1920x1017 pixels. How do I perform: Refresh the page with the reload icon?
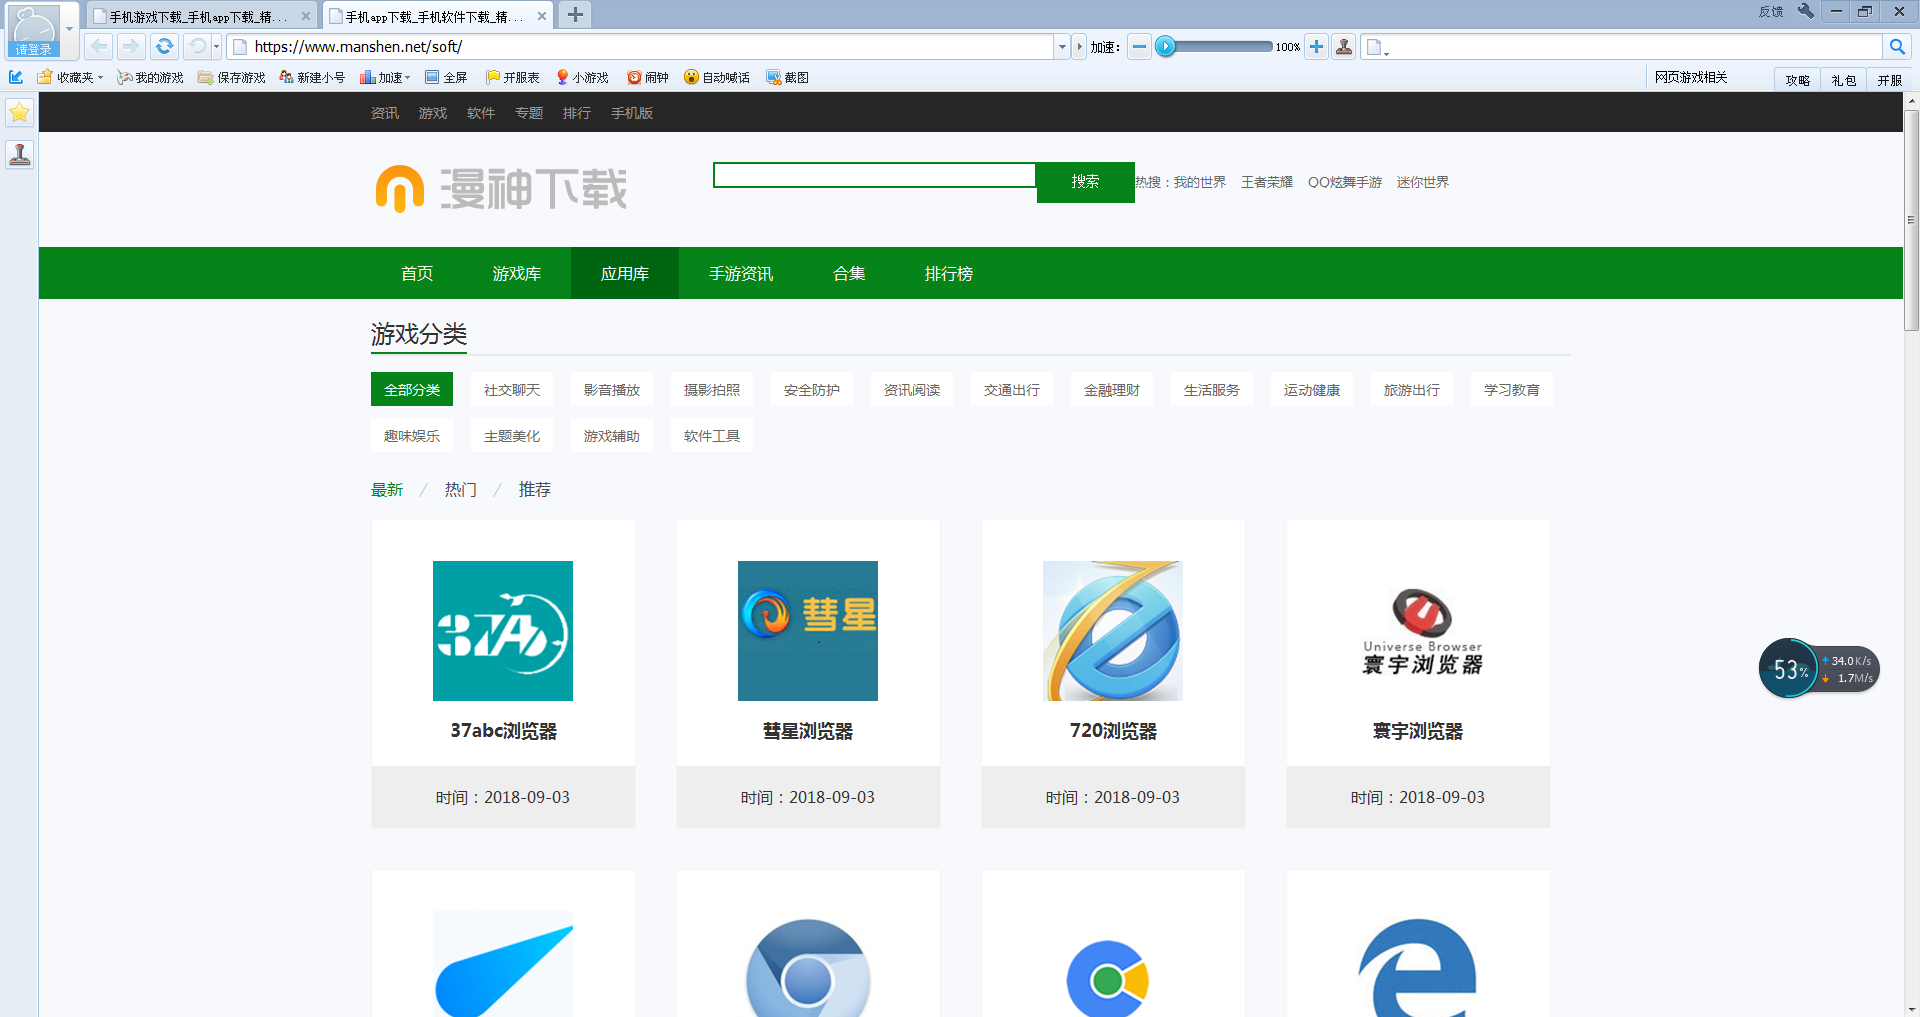[164, 46]
